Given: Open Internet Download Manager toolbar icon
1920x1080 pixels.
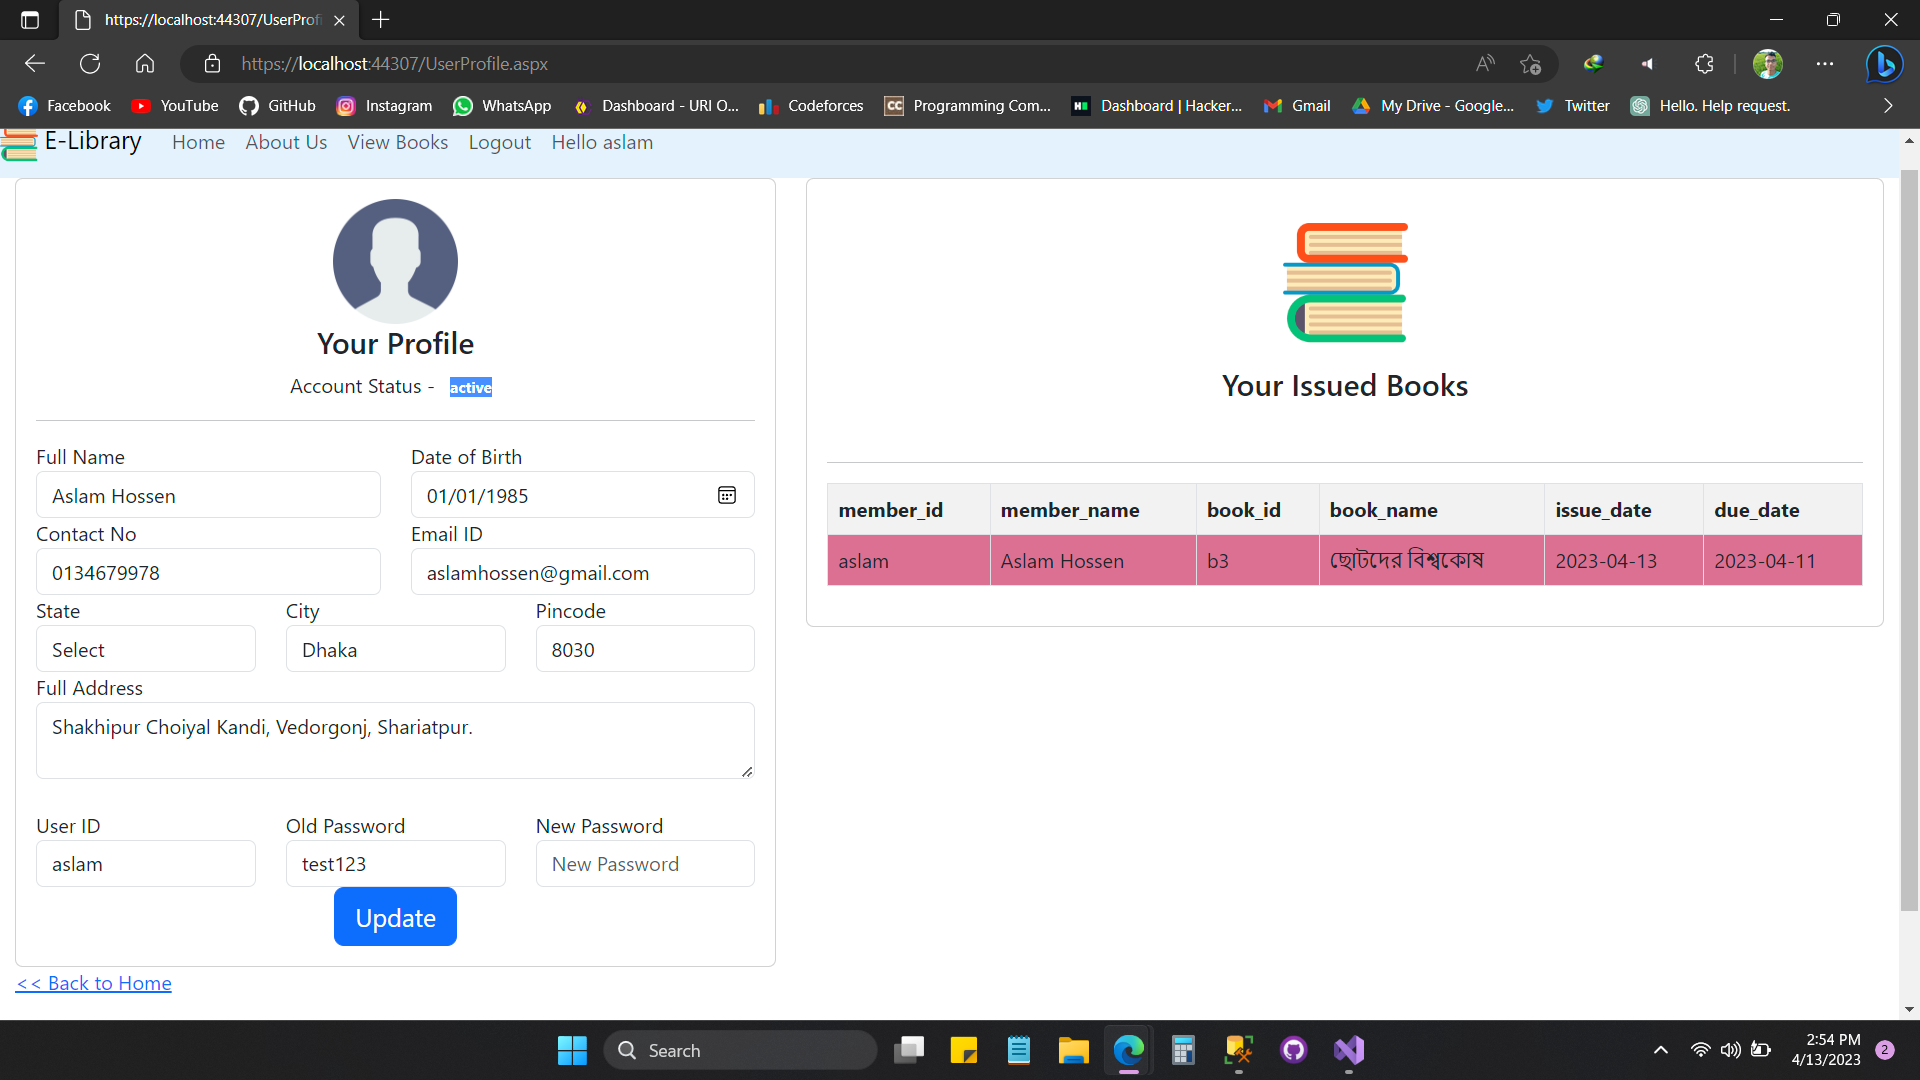Looking at the screenshot, I should (1594, 63).
